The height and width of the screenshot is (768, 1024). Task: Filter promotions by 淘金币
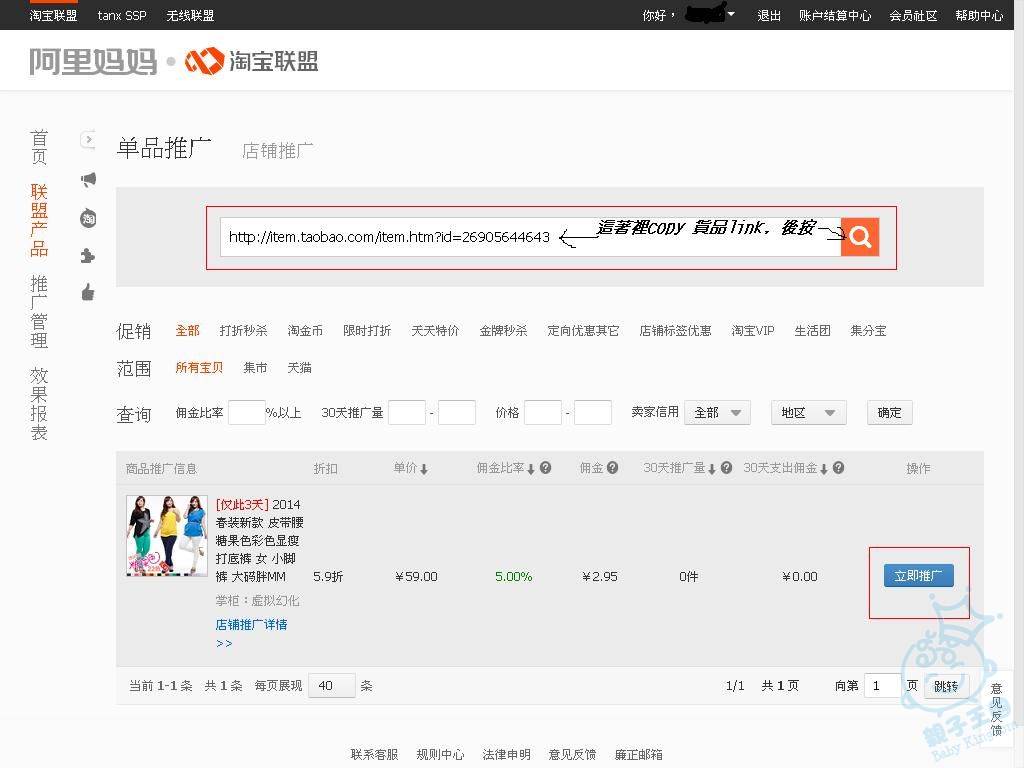coord(305,330)
